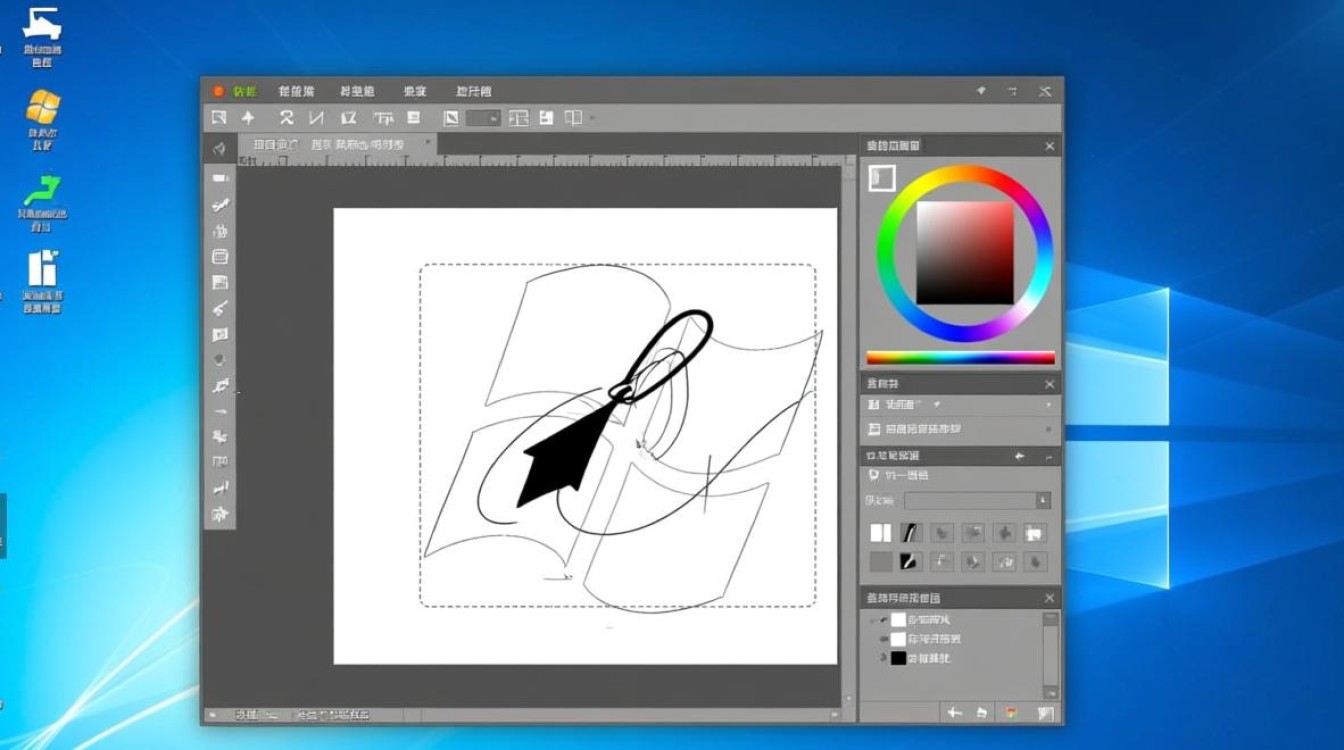Select the bottom-most tool in the left toolbox
This screenshot has height=750, width=1344.
(x=220, y=514)
